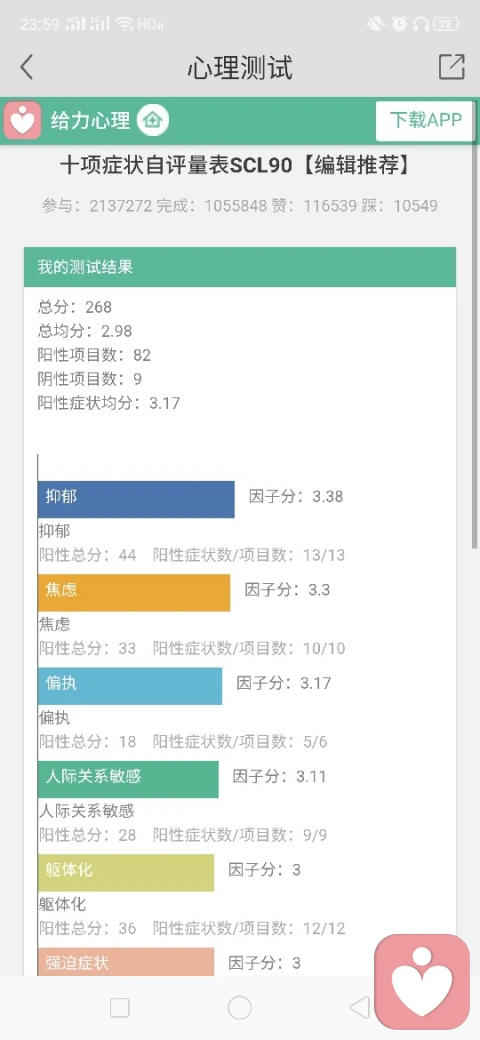Tap the Android recent apps square
The height and width of the screenshot is (1040, 480).
pos(120,1008)
